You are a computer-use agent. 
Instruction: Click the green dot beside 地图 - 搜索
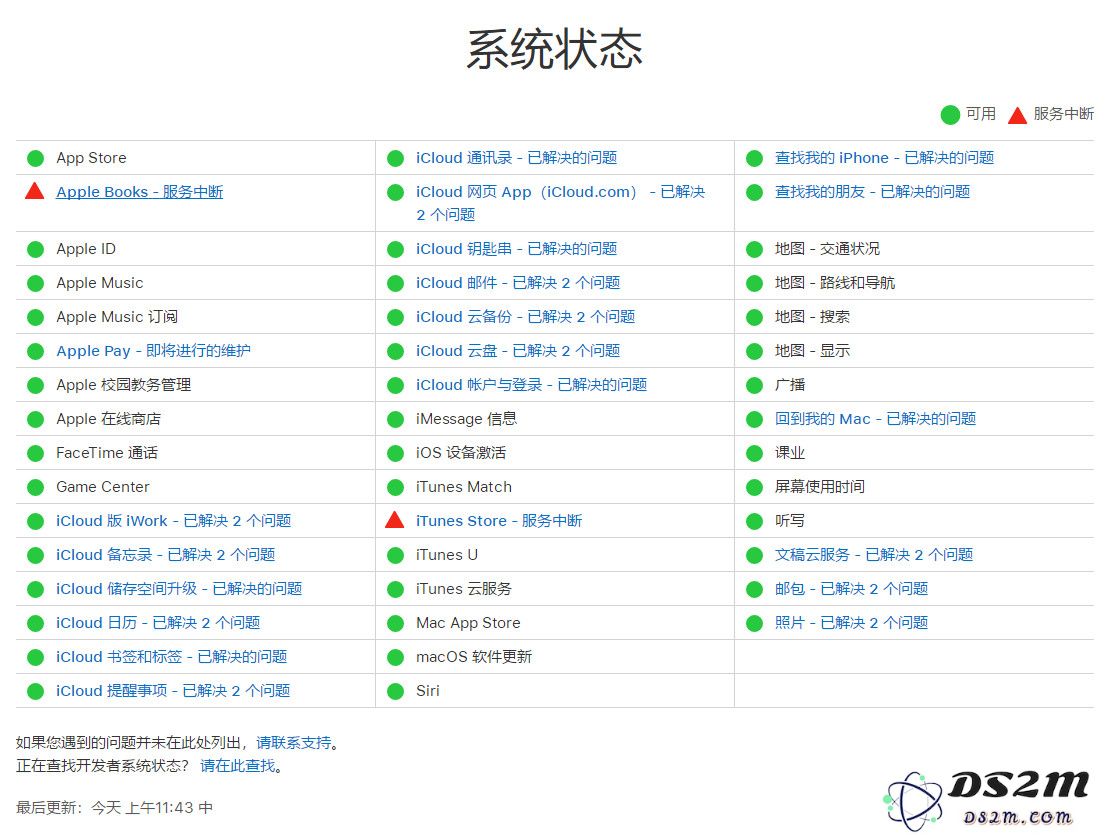(755, 317)
